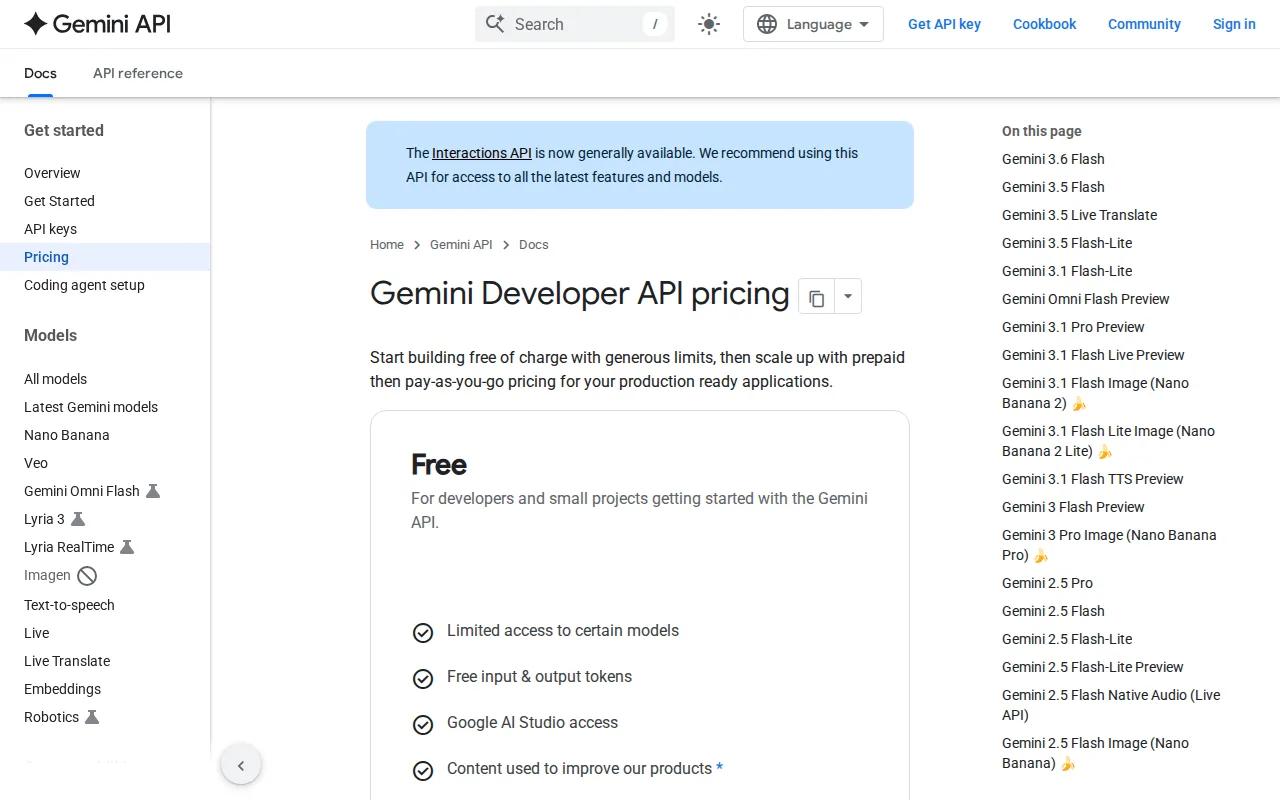Toggle the light/dark theme sun icon
The width and height of the screenshot is (1280, 800).
709,24
